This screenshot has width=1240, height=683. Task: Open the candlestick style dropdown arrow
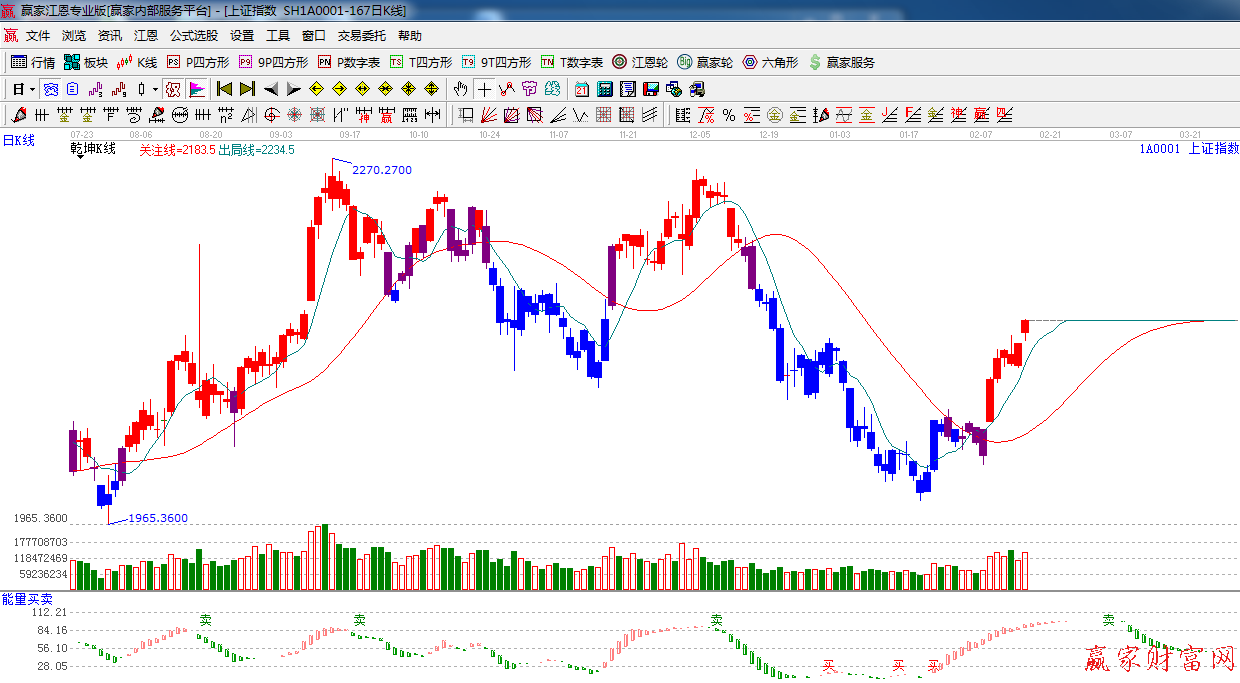pos(155,89)
